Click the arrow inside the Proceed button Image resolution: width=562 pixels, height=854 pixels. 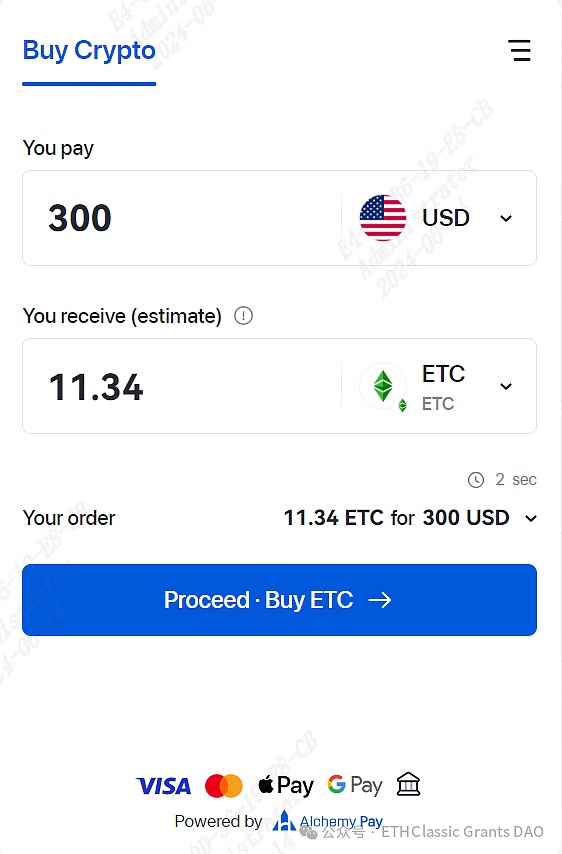380,600
